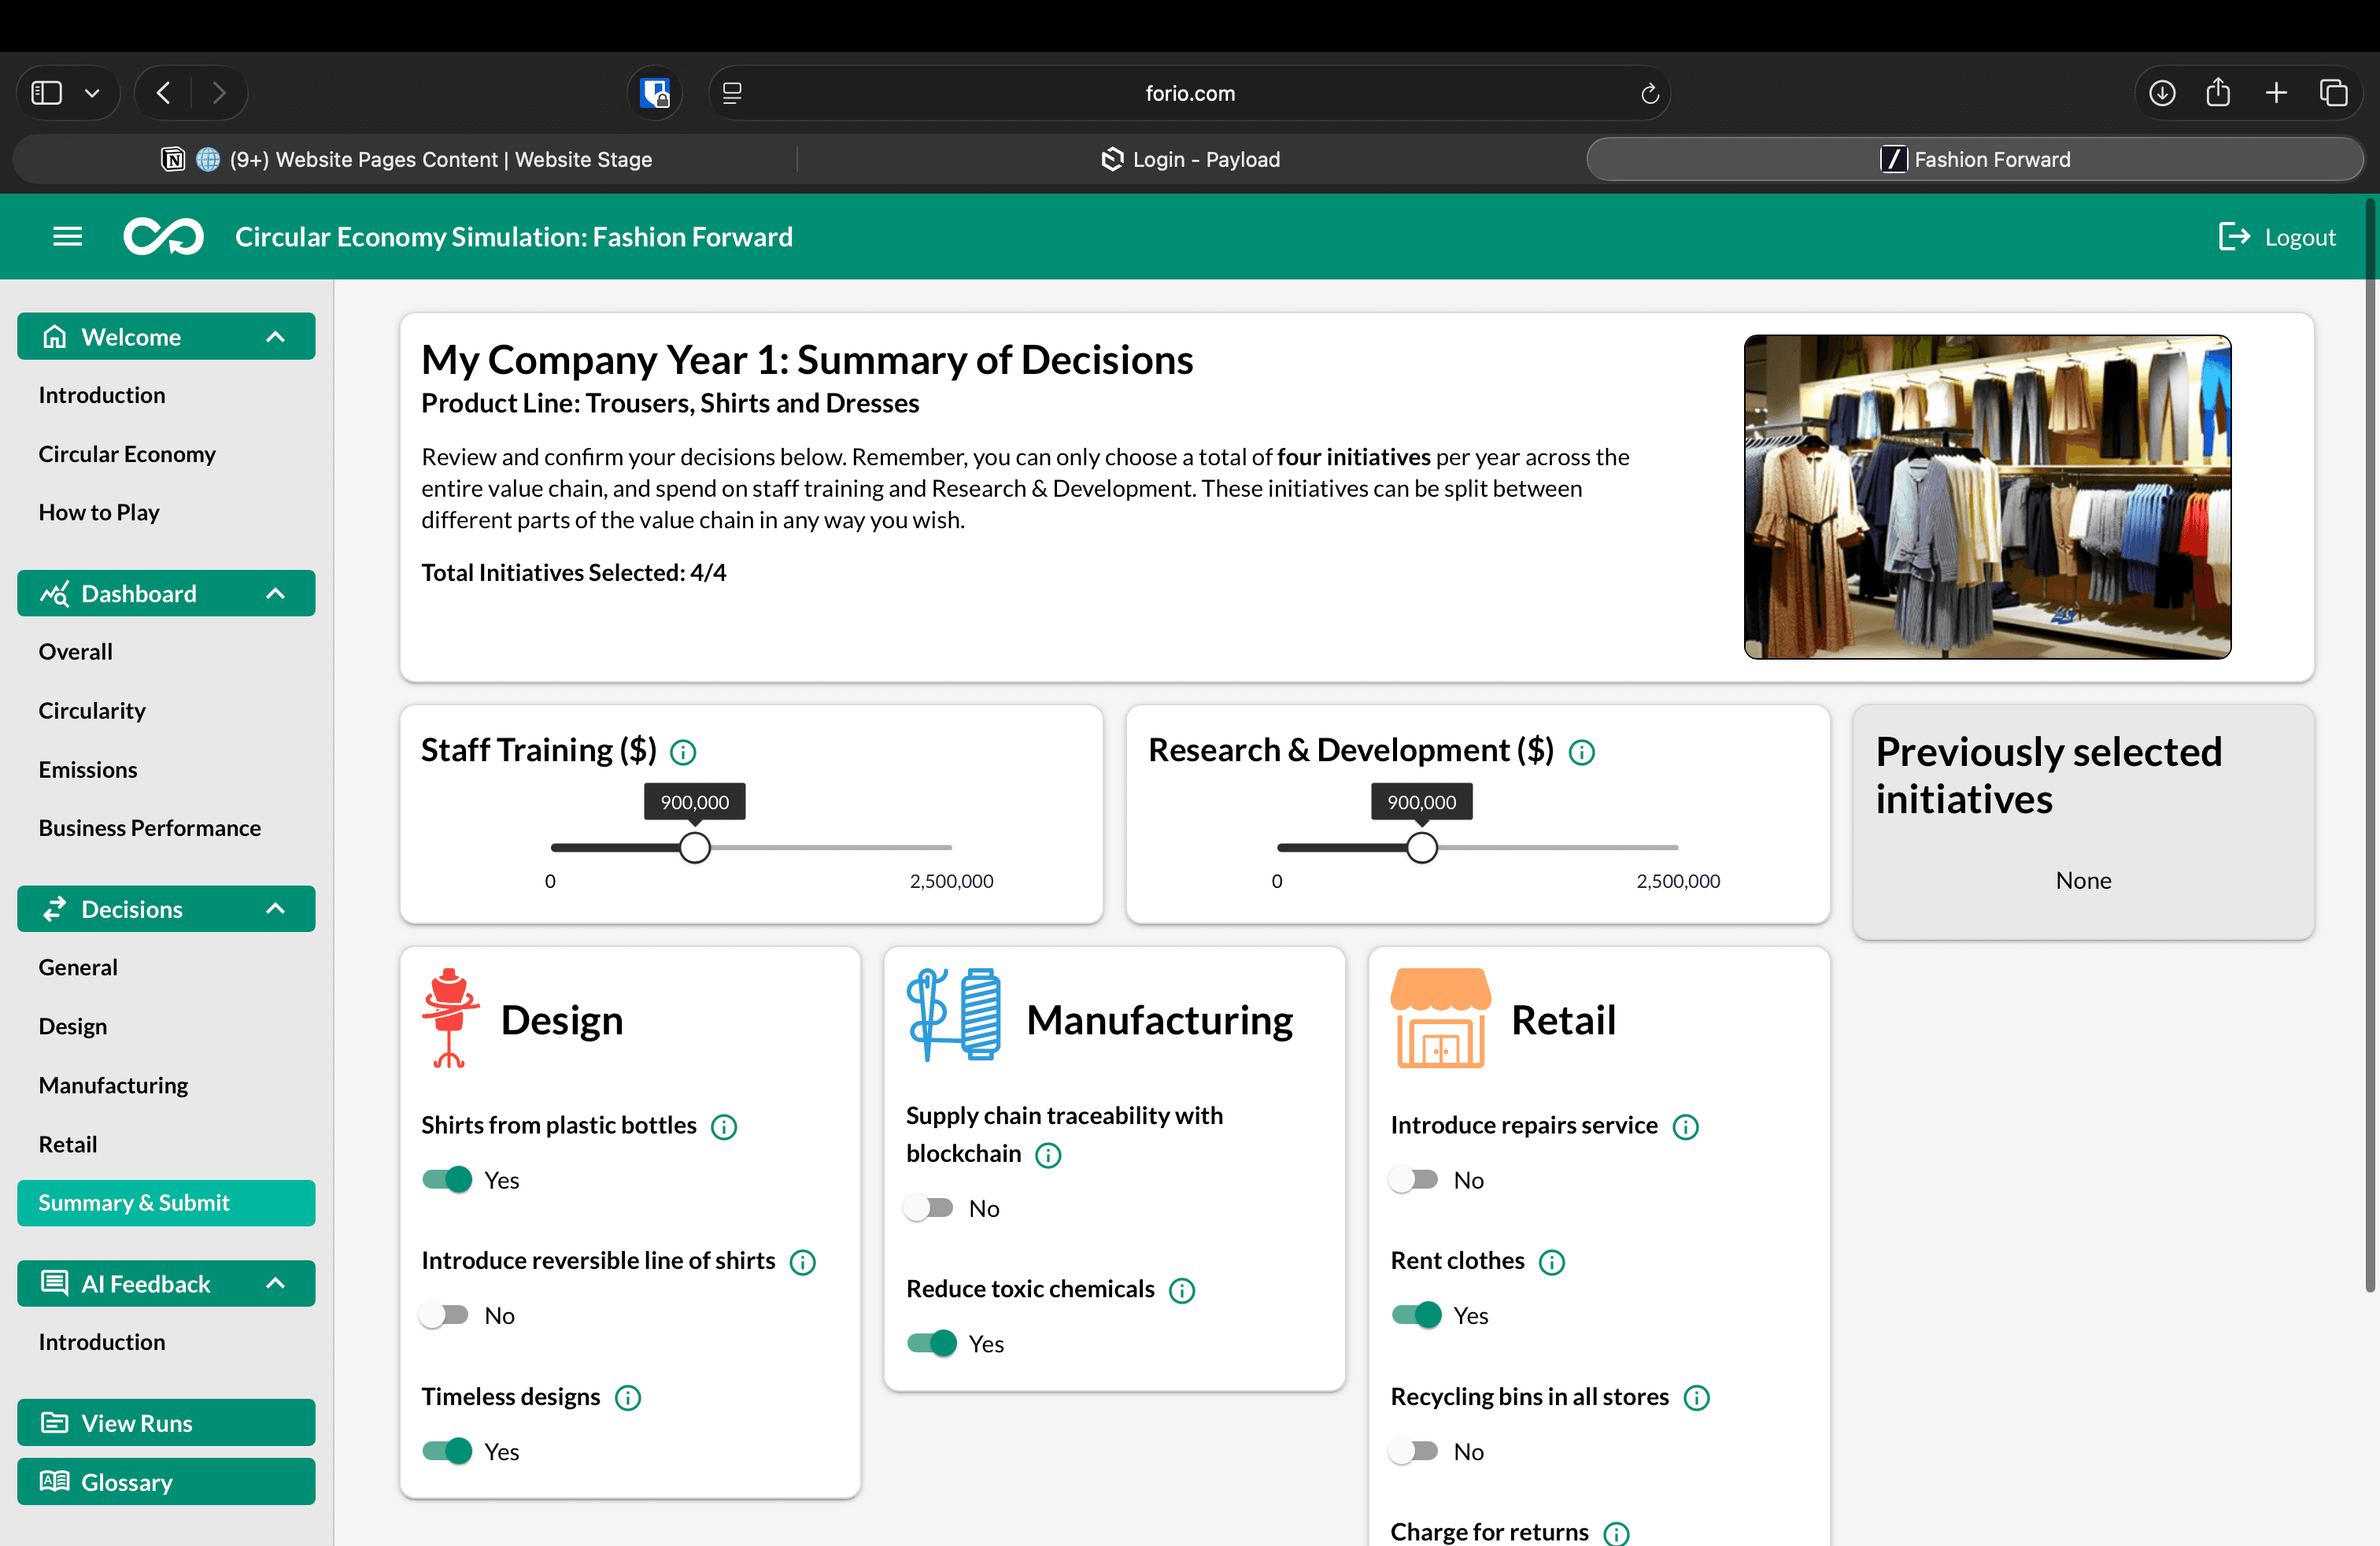Image resolution: width=2380 pixels, height=1546 pixels.
Task: Click the Research & Development info icon
Action: click(1581, 751)
